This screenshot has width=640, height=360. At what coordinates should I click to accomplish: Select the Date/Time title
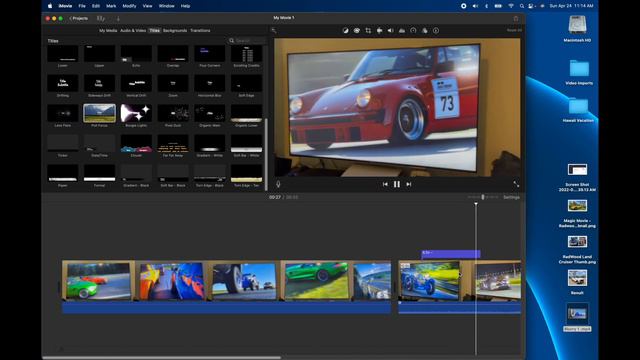[99, 143]
